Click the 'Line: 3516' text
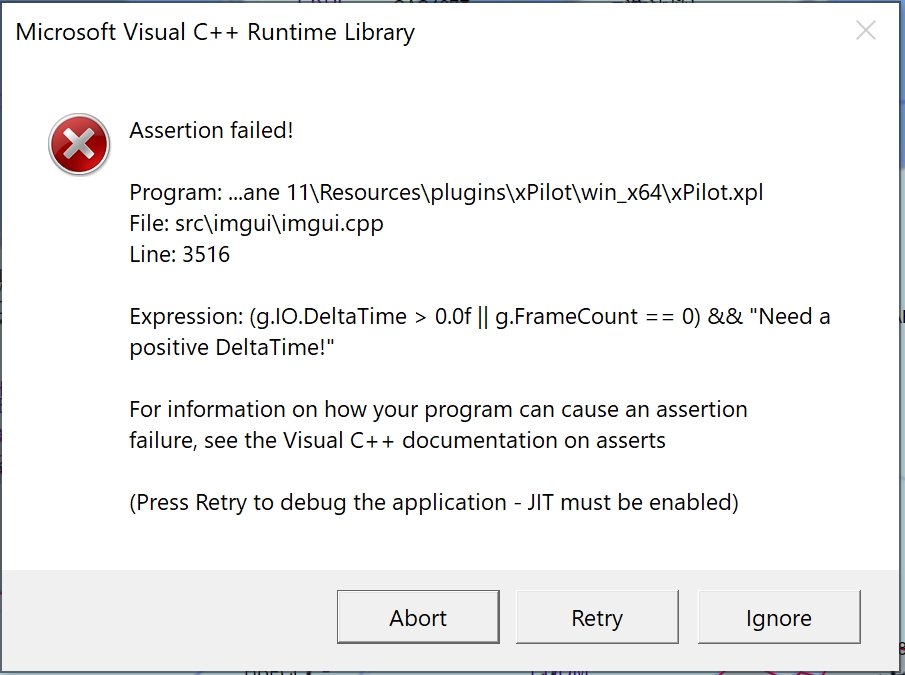 pos(180,255)
